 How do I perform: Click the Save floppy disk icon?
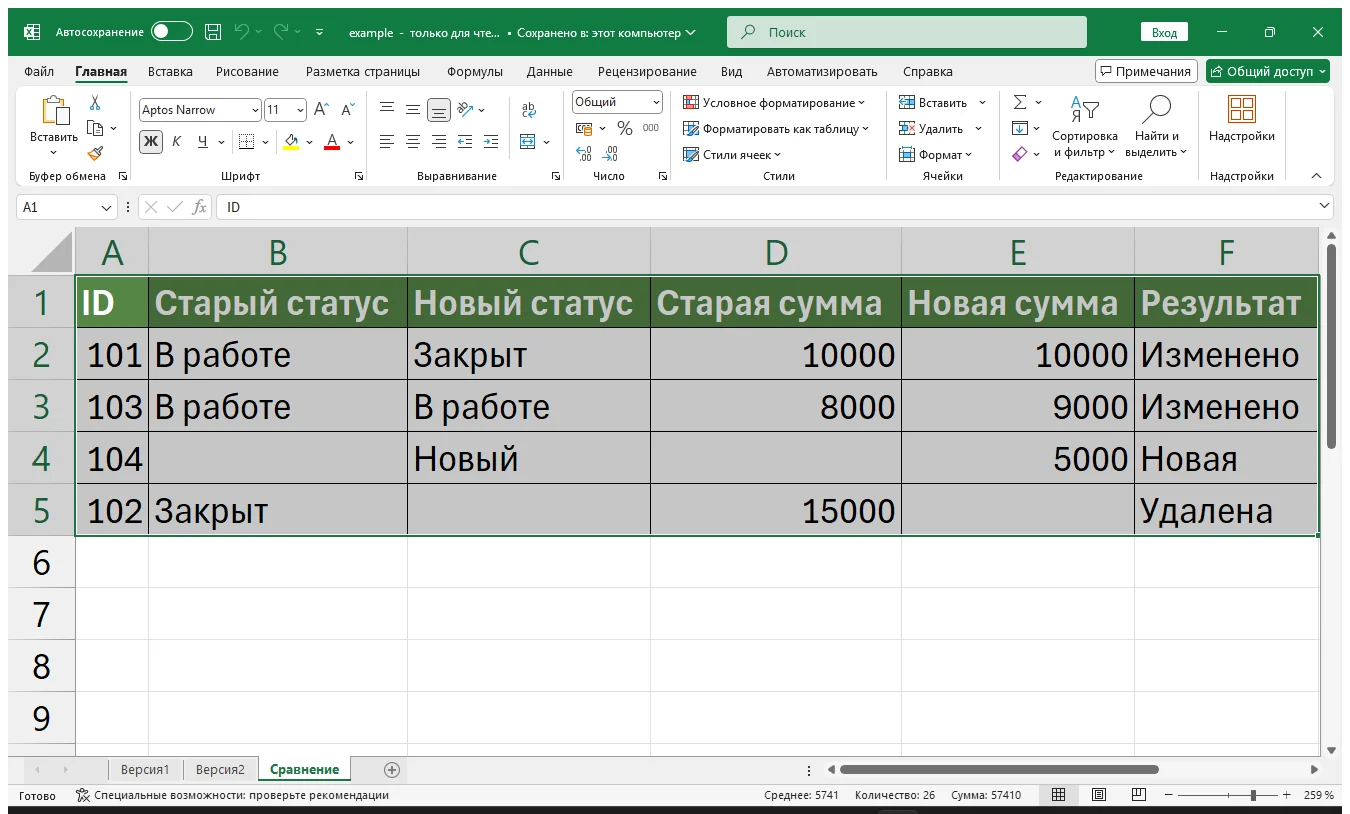(x=213, y=32)
